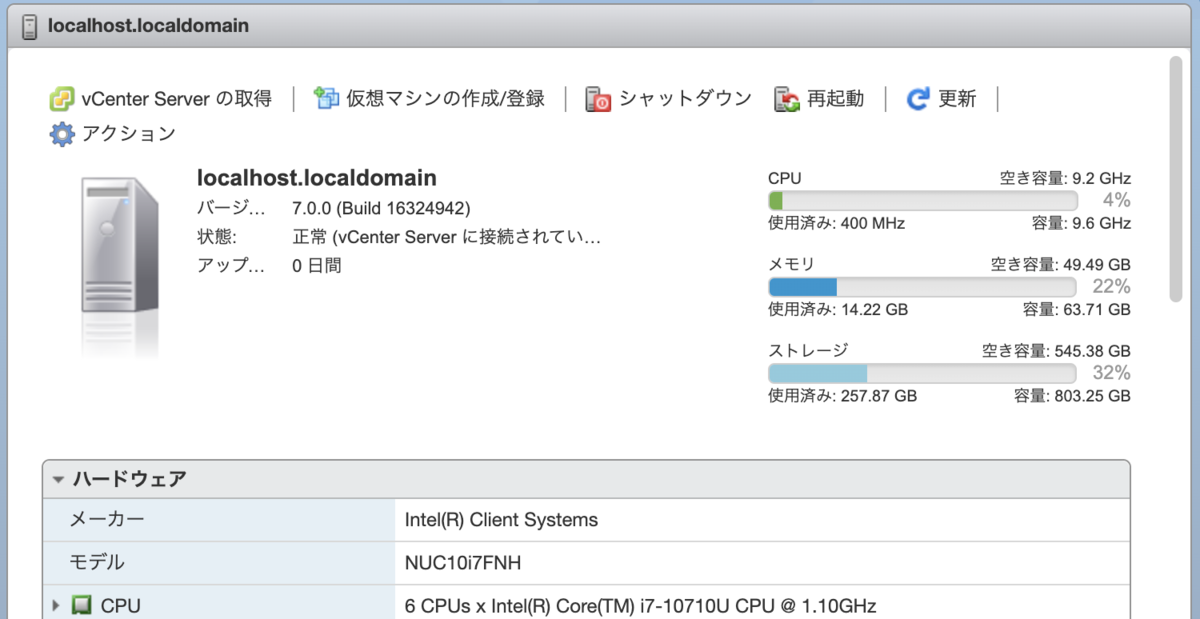
Task: Click the truncated アップ… label
Action: click(232, 266)
